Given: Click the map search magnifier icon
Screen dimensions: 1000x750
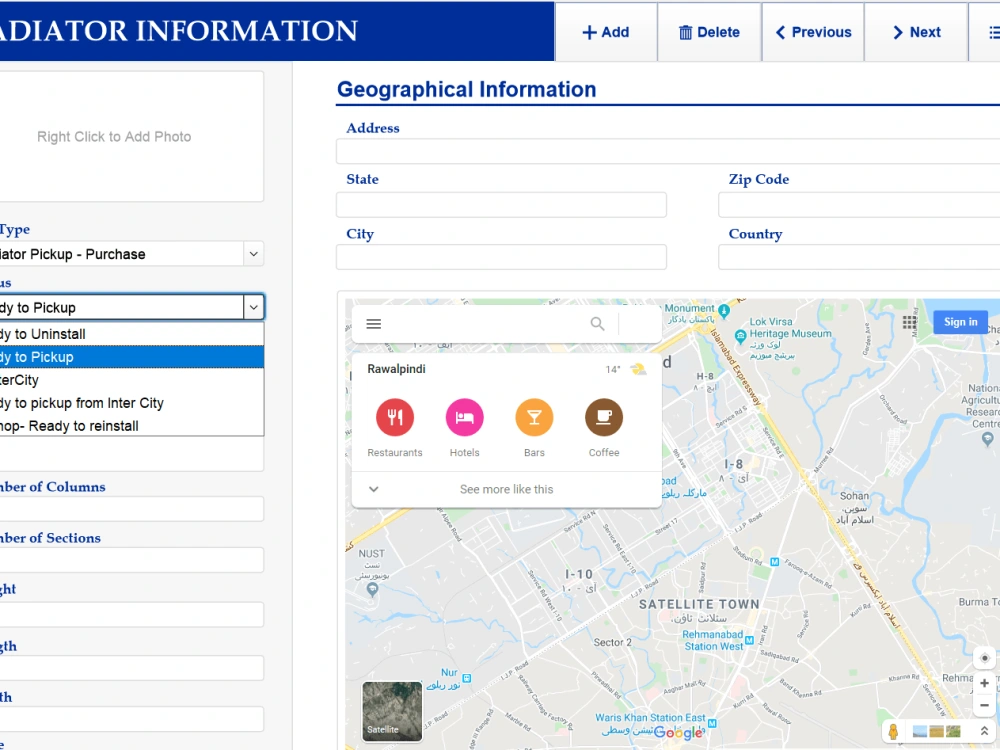Looking at the screenshot, I should (x=598, y=324).
